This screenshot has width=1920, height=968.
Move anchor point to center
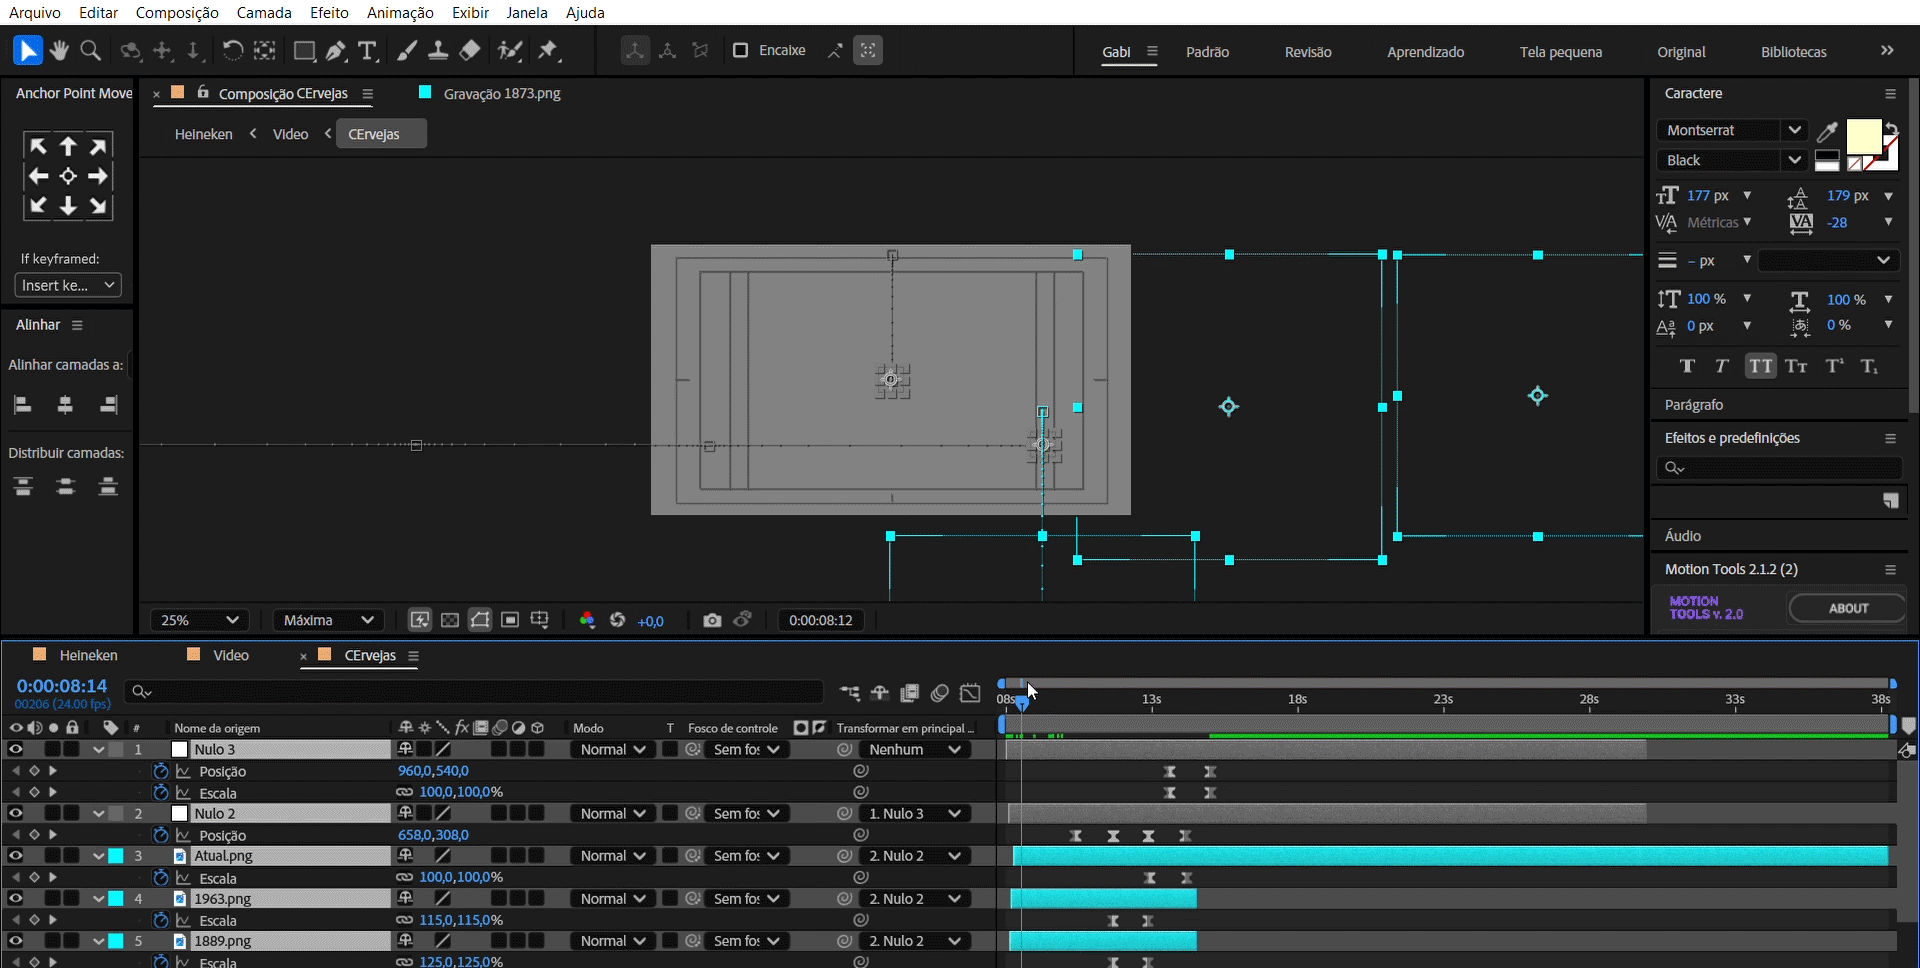(x=68, y=176)
